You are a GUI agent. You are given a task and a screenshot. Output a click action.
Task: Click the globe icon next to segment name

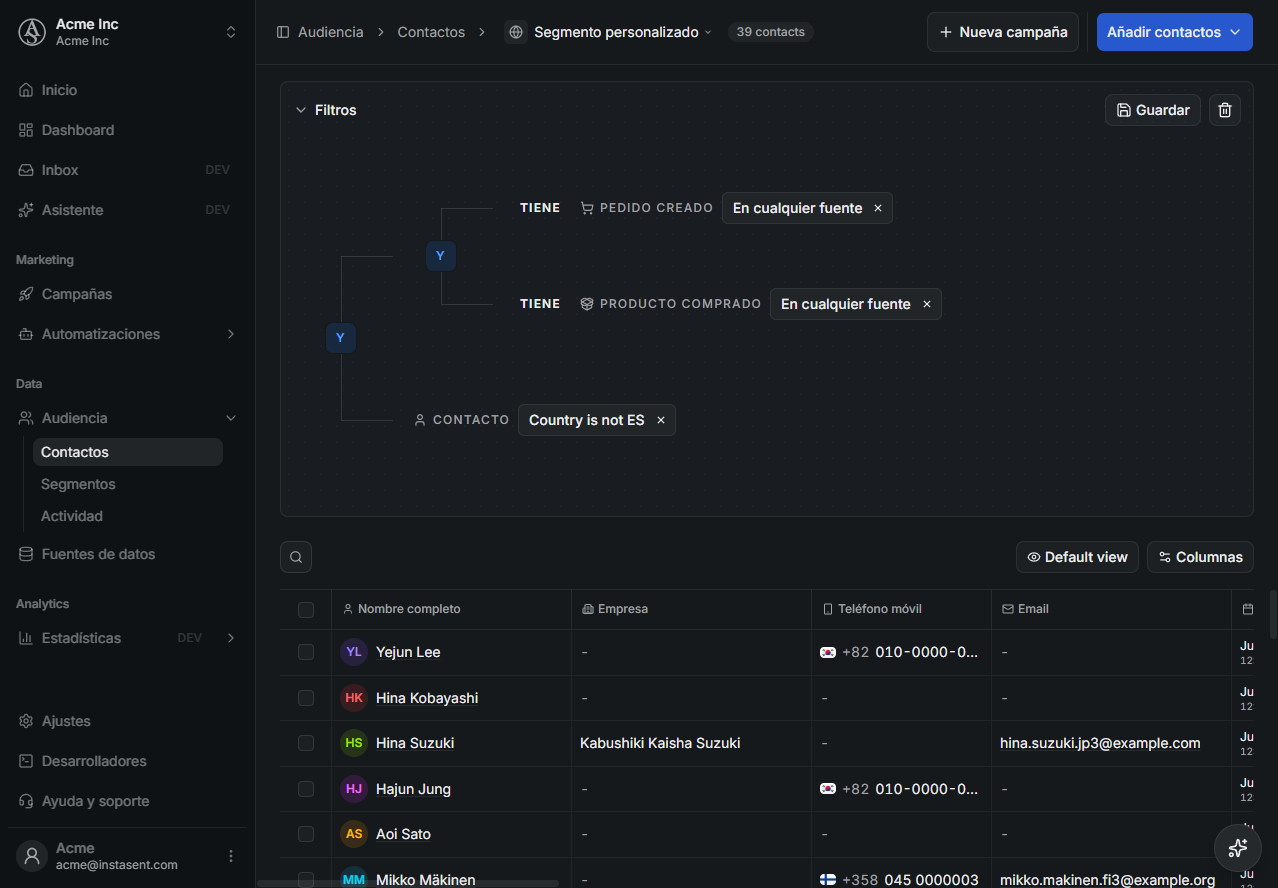516,32
